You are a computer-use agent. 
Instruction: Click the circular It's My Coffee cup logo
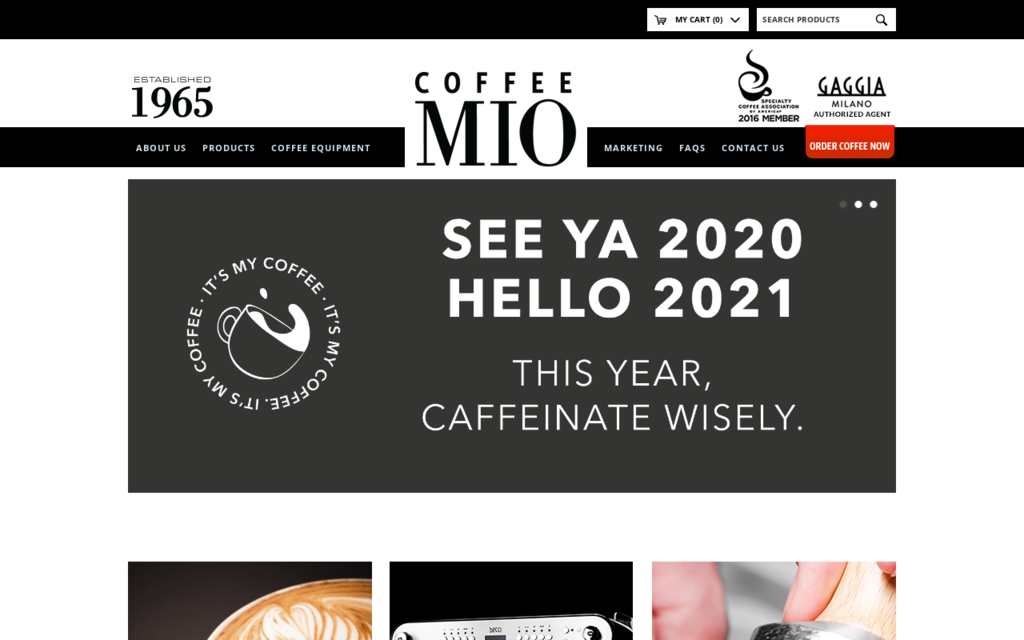(x=264, y=334)
